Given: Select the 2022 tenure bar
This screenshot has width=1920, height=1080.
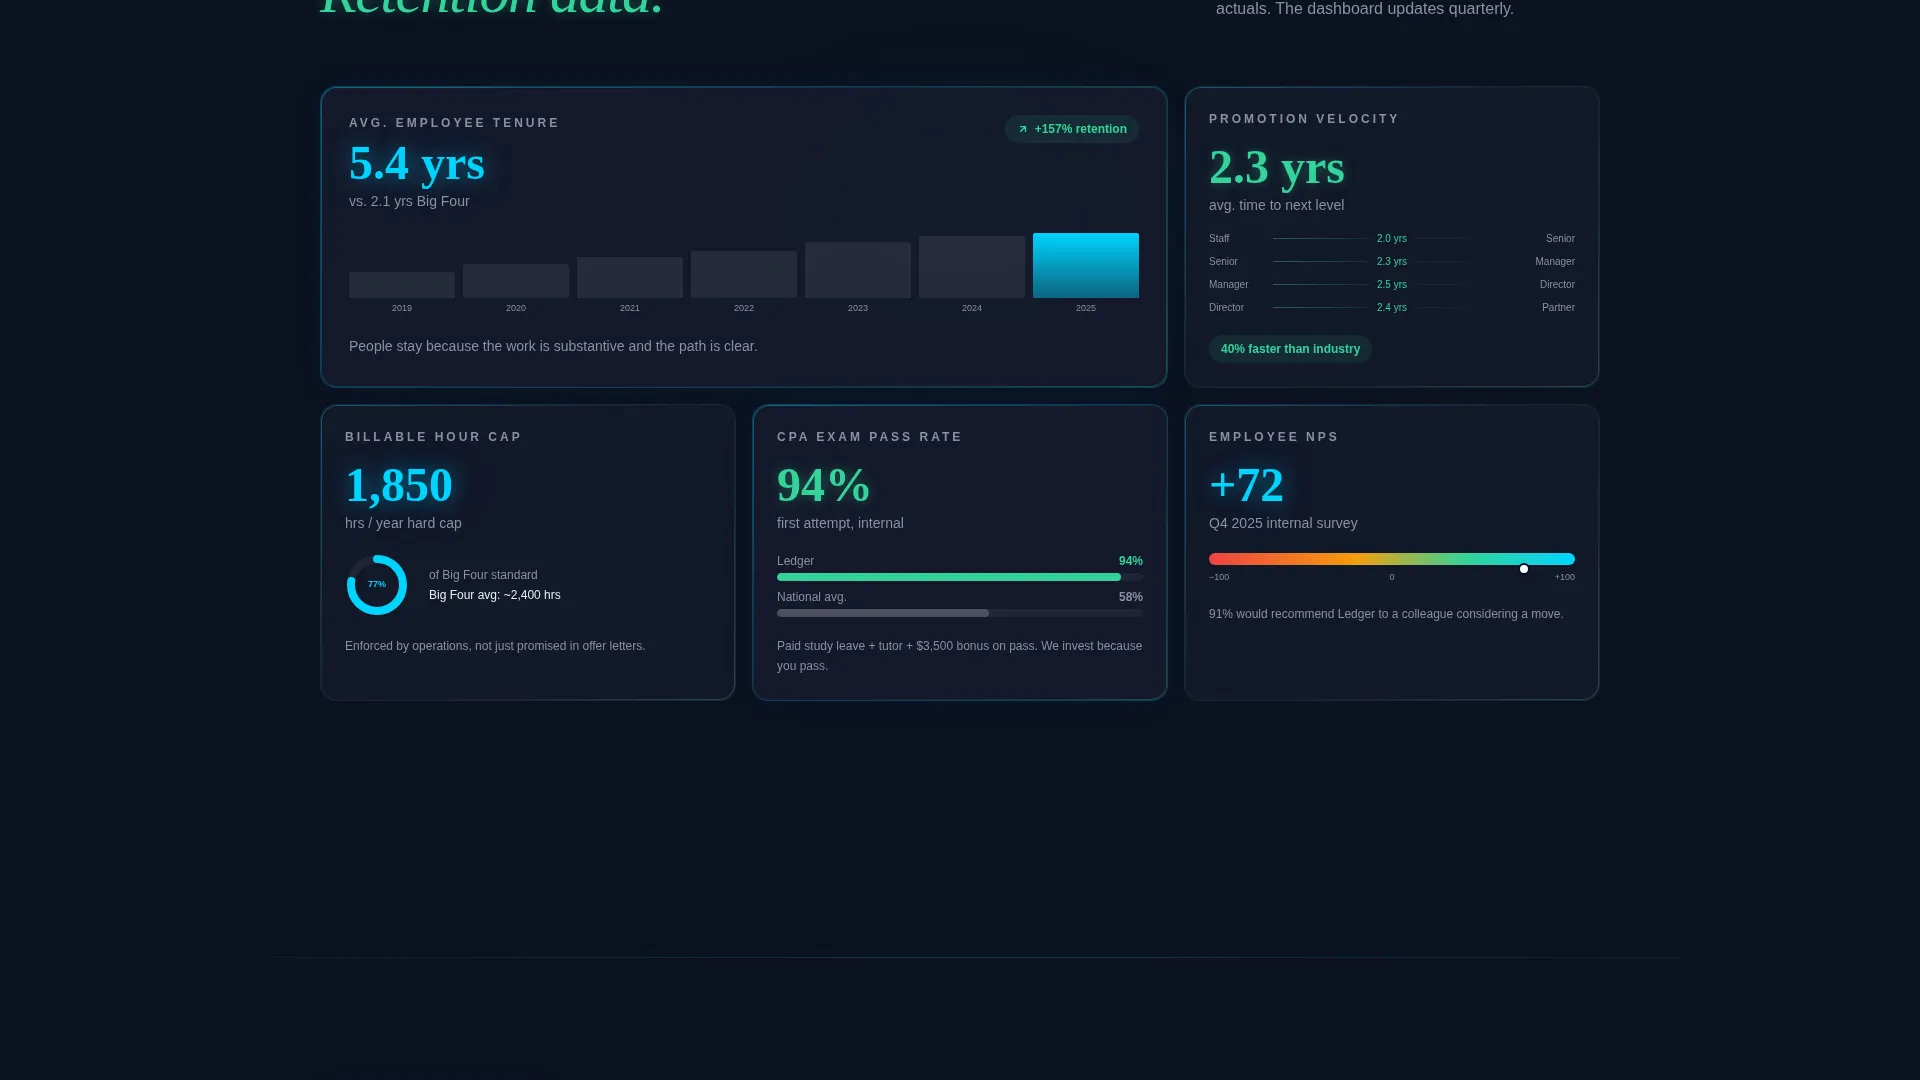Looking at the screenshot, I should point(744,274).
